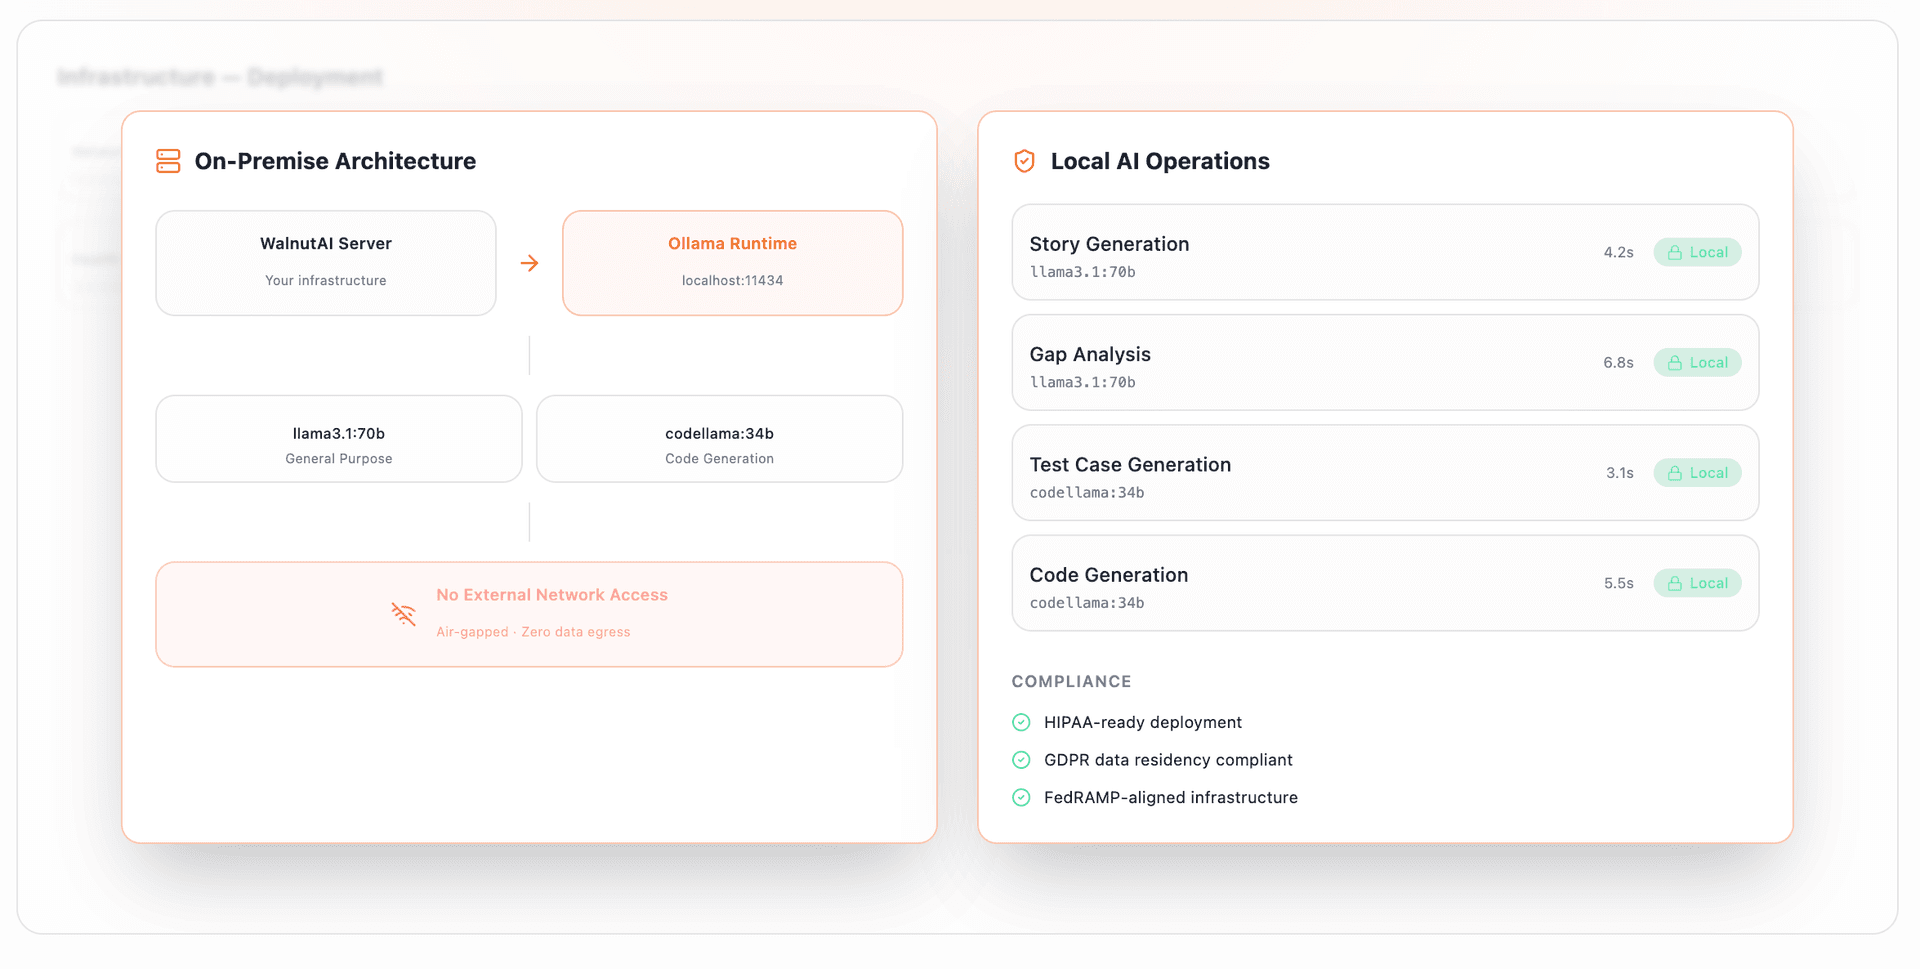Click the shield icon beside Local AI Operations

pyautogui.click(x=1023, y=161)
